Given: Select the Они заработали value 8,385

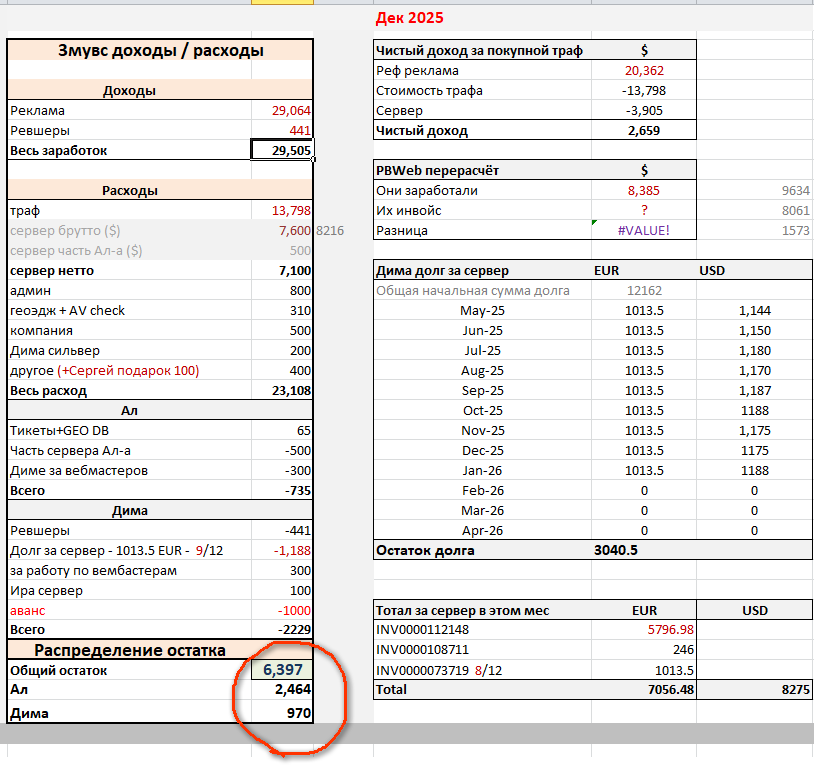Looking at the screenshot, I should pyautogui.click(x=645, y=191).
